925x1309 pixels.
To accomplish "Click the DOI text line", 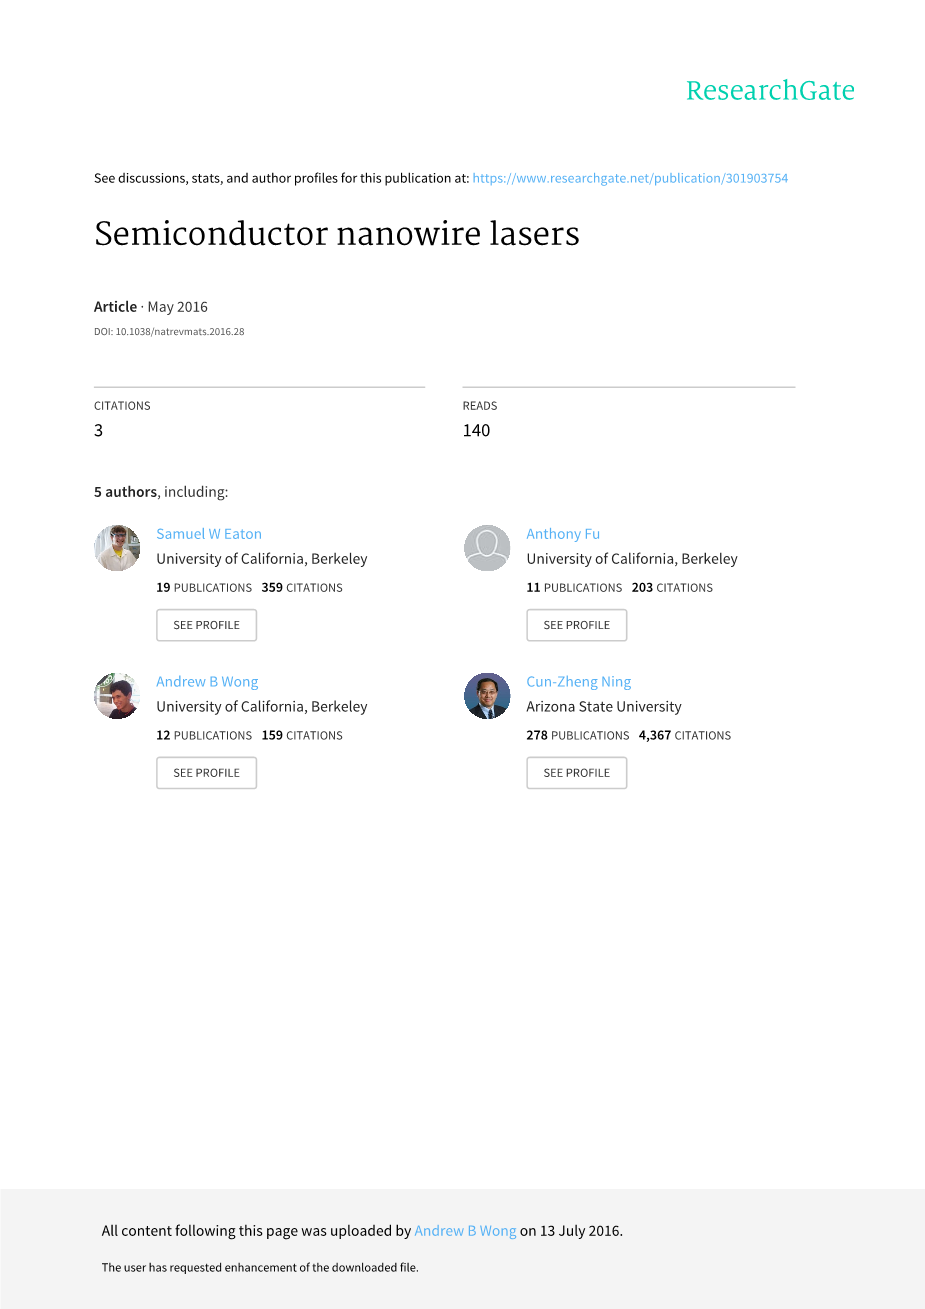I will tap(169, 332).
